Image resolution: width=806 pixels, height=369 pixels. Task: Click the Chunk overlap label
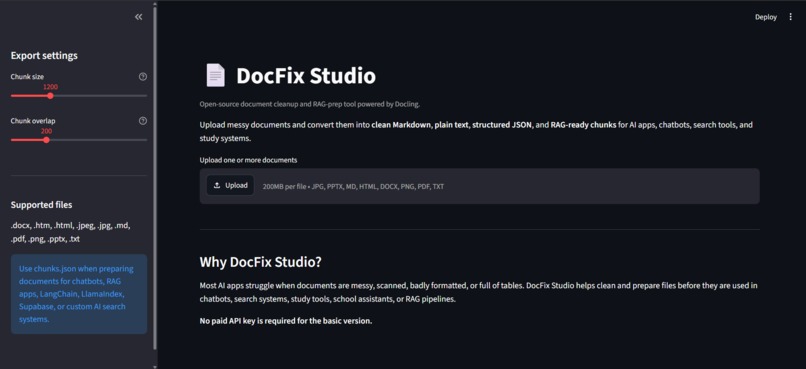tap(33, 121)
